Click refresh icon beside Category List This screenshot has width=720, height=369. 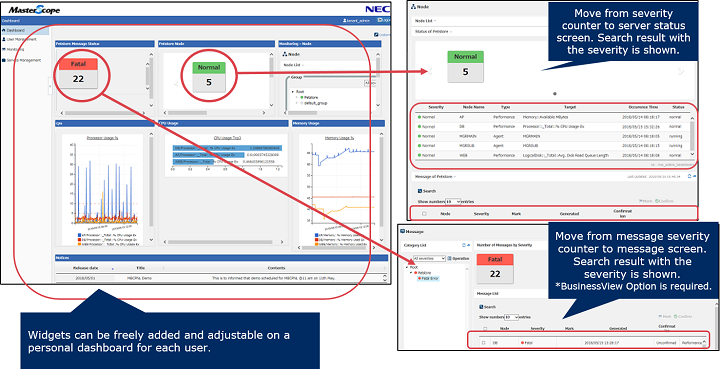[463, 245]
